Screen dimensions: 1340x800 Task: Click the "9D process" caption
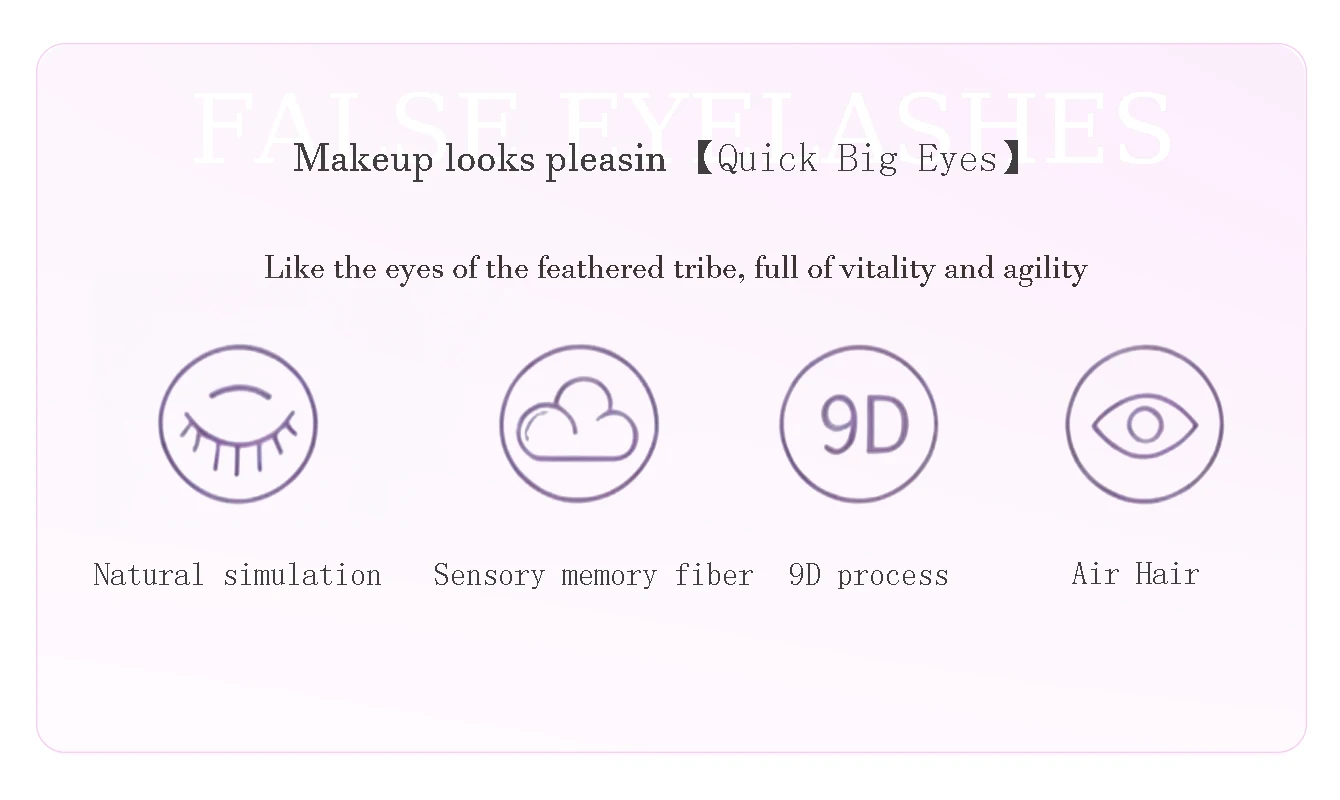coord(868,575)
